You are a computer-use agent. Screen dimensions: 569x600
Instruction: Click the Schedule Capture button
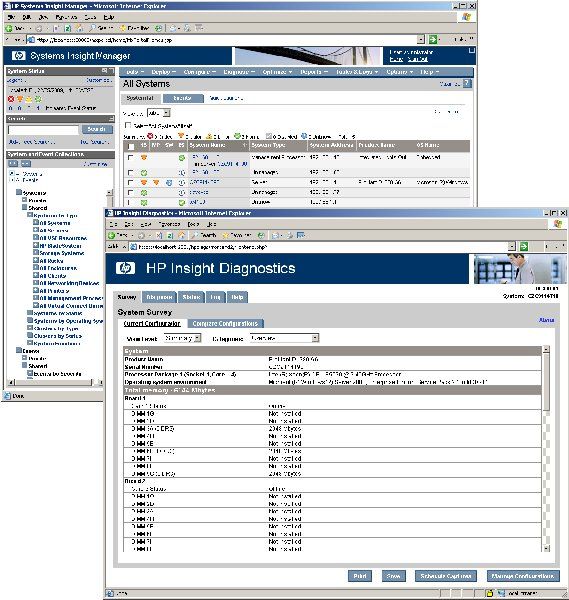point(446,576)
